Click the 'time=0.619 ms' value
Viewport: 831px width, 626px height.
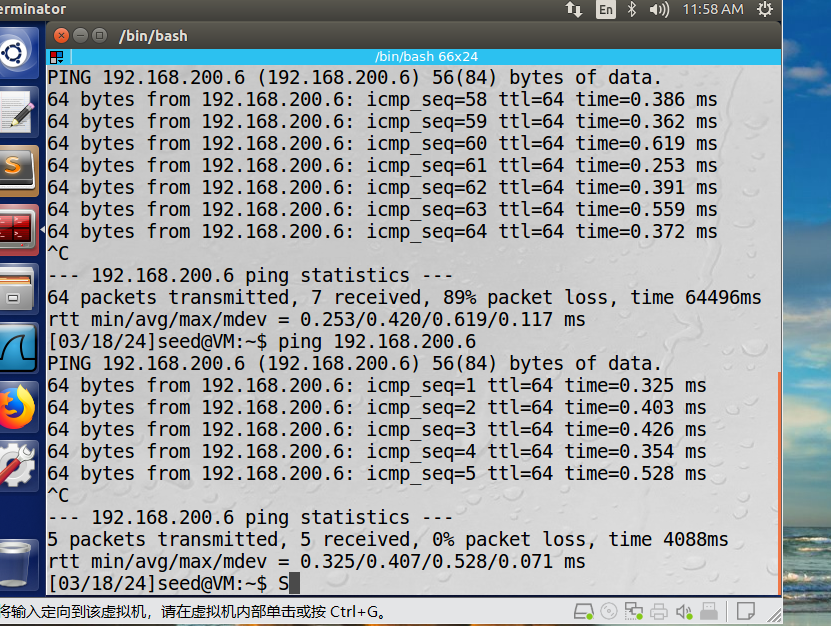coord(647,144)
